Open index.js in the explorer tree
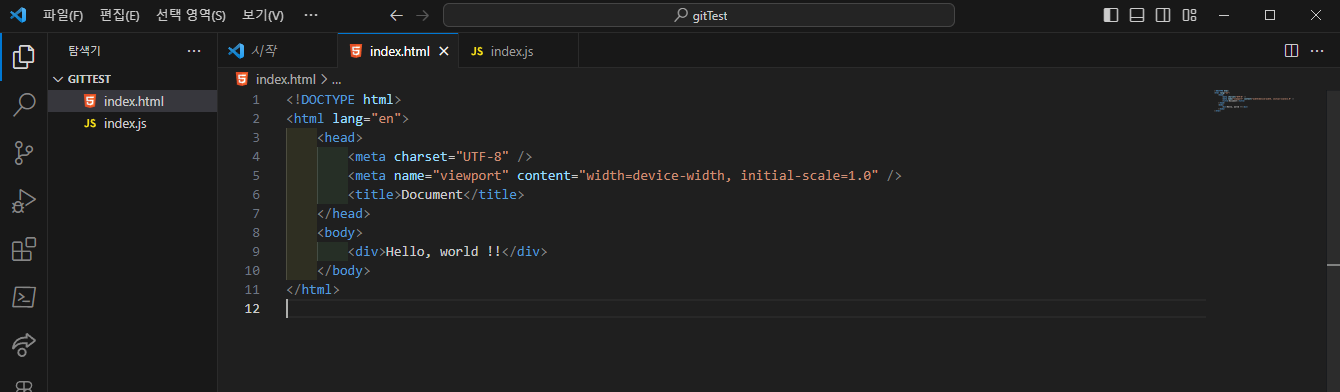The image size is (1340, 392). [132, 123]
